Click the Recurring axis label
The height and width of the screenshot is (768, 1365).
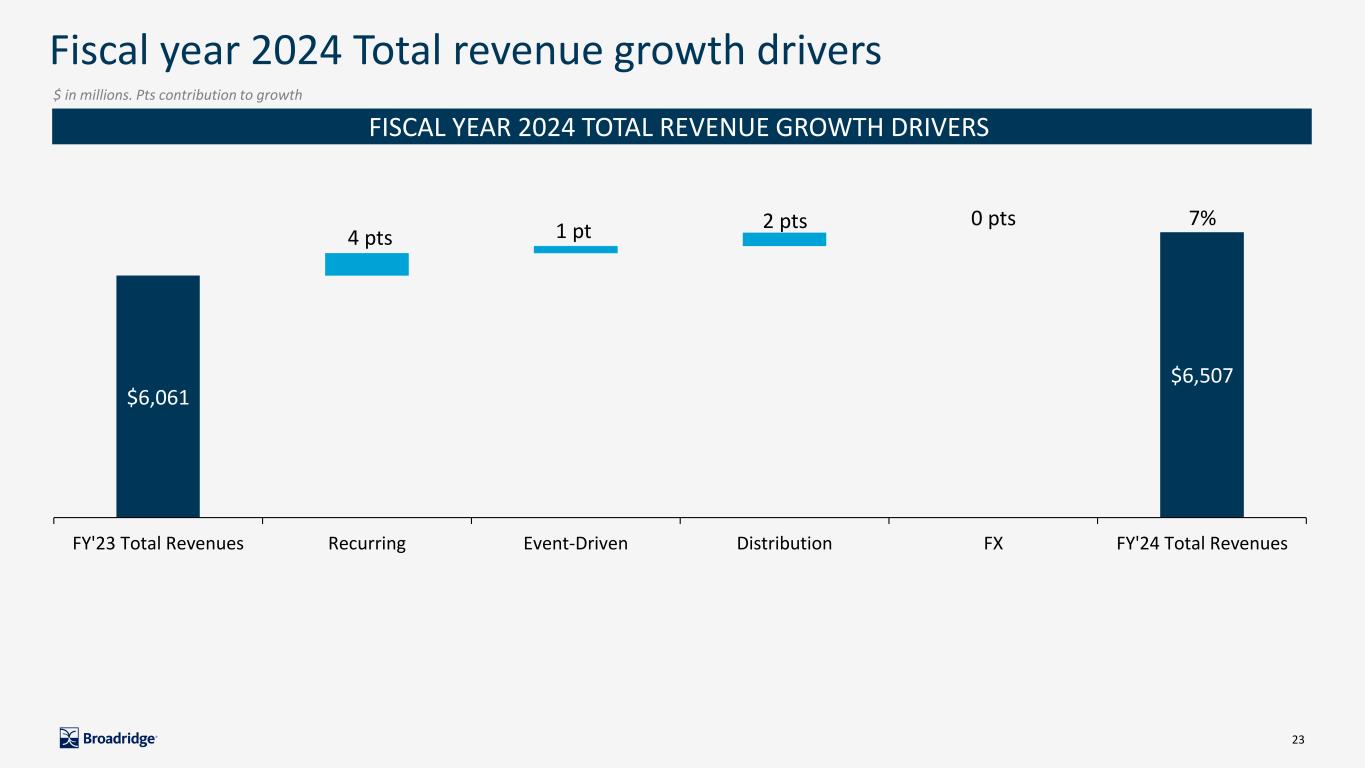coord(367,544)
